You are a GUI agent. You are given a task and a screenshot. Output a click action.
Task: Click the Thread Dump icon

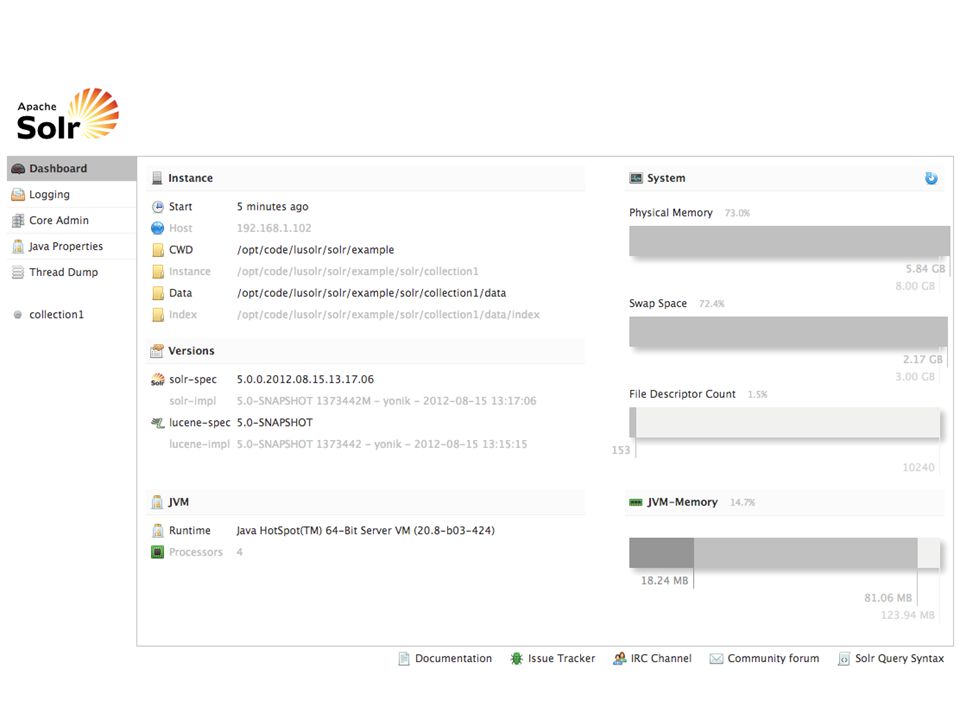18,272
